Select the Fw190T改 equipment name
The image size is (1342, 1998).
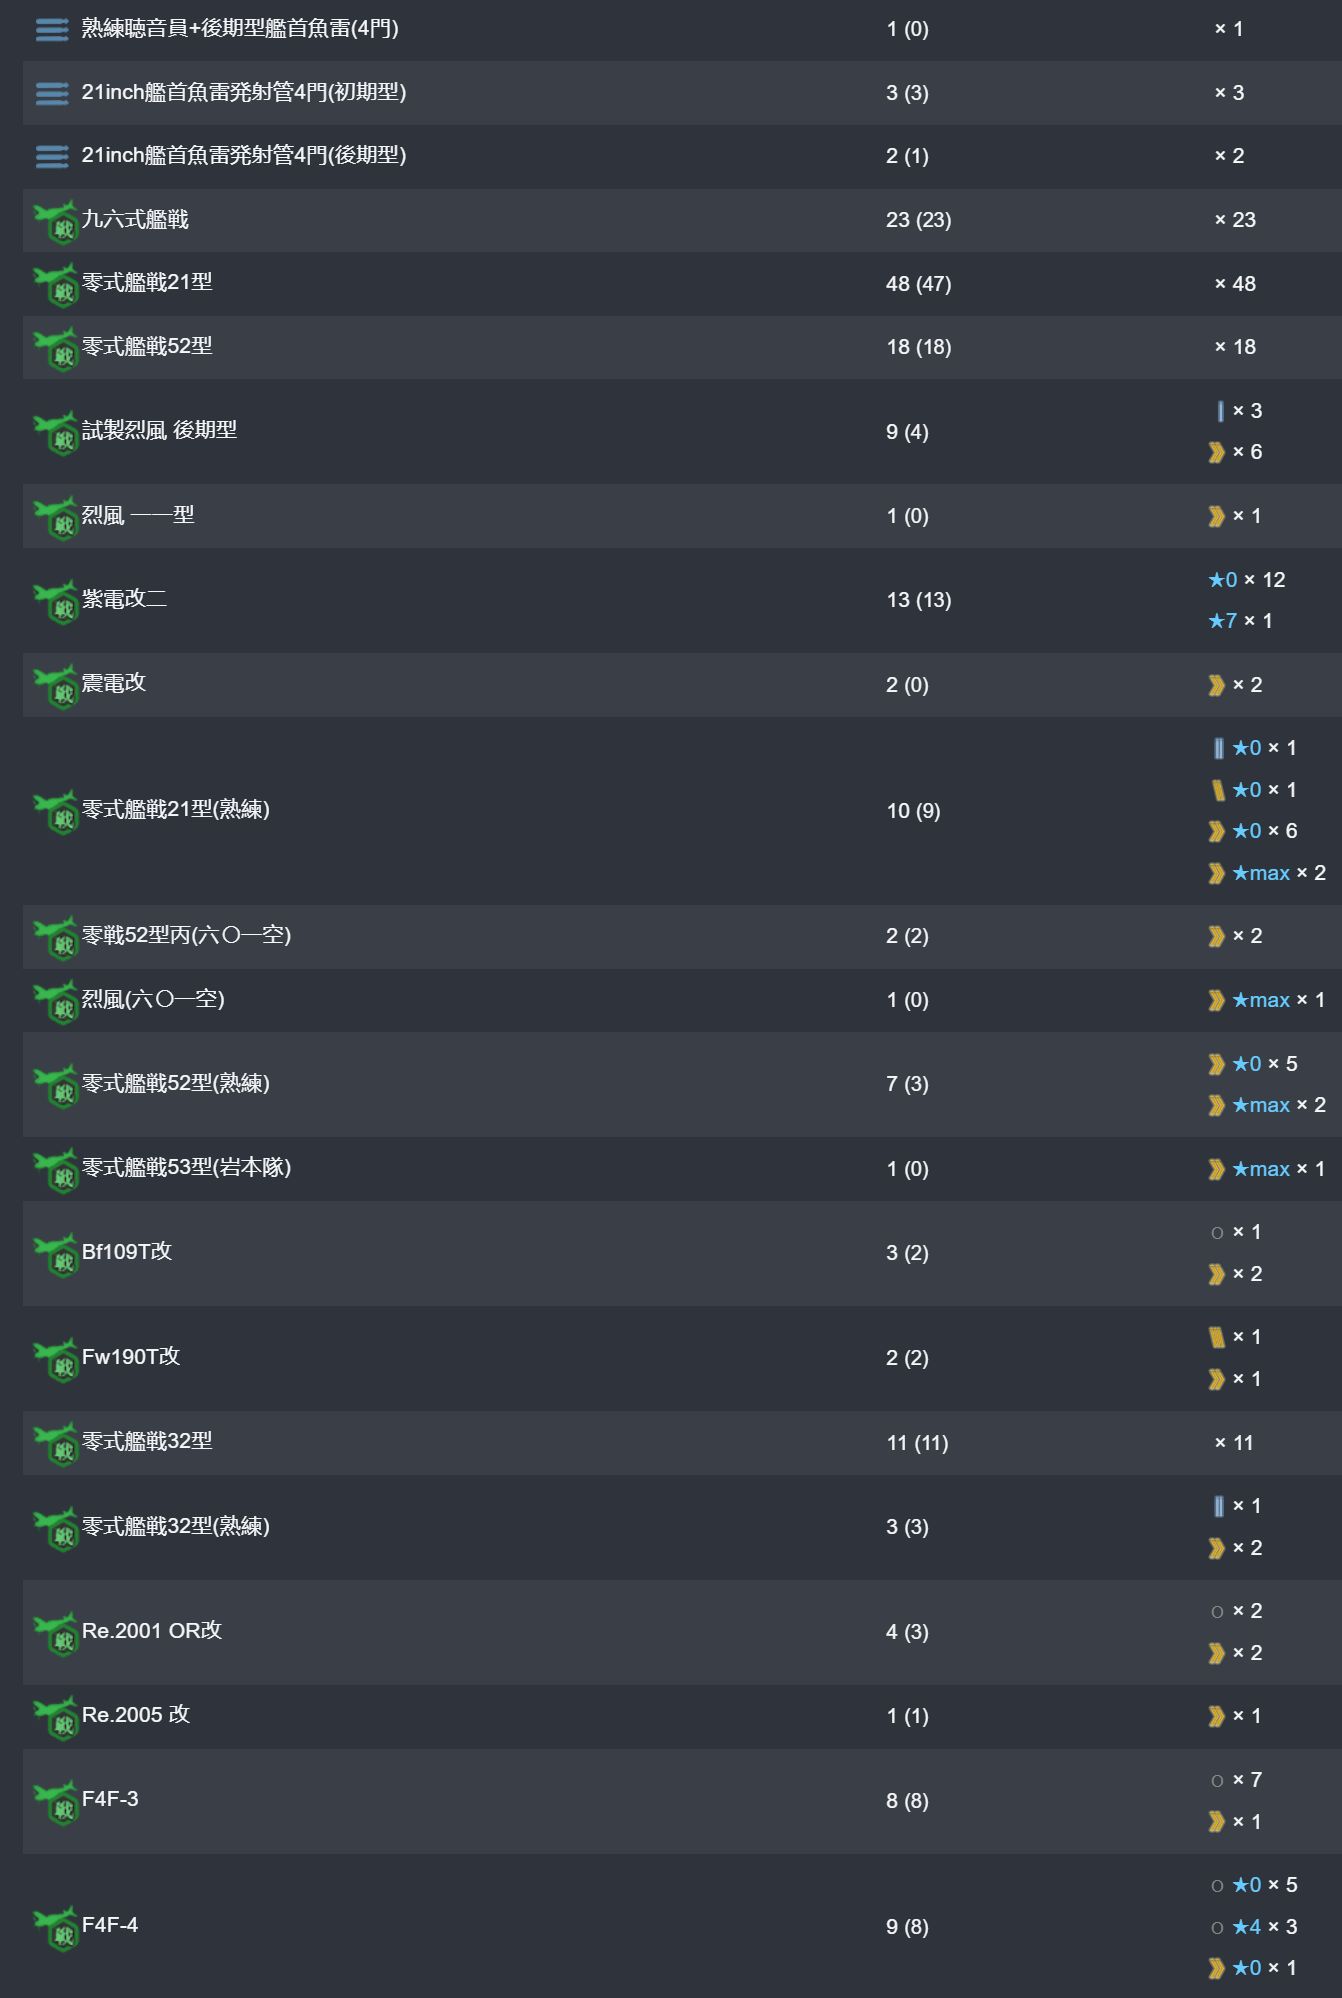click(x=131, y=1356)
